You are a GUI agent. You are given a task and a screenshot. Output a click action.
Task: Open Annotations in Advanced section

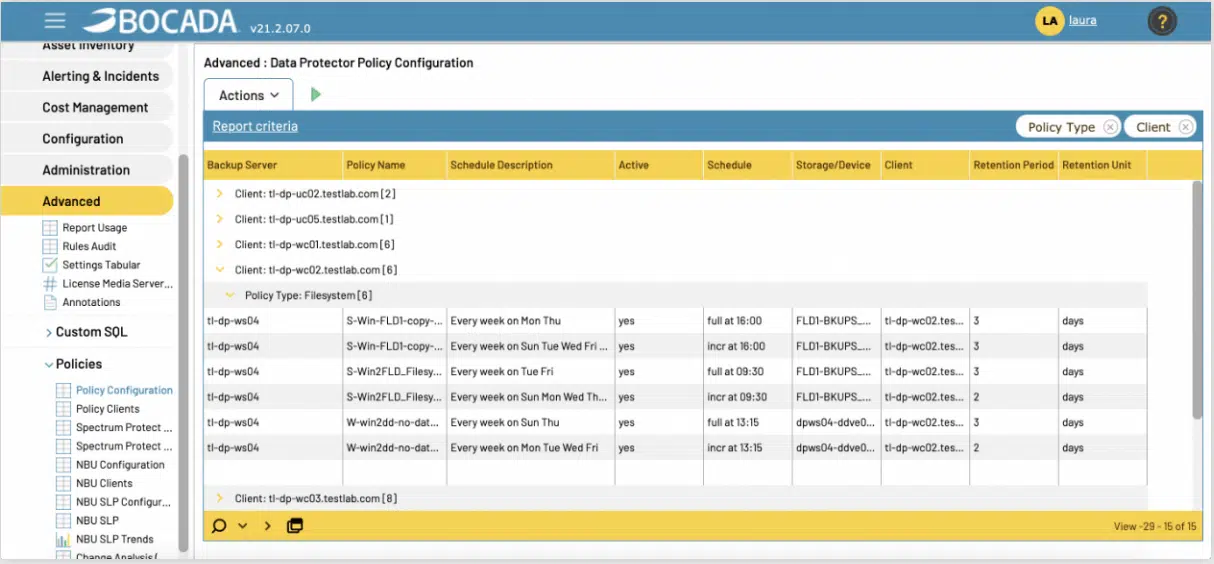tap(91, 302)
